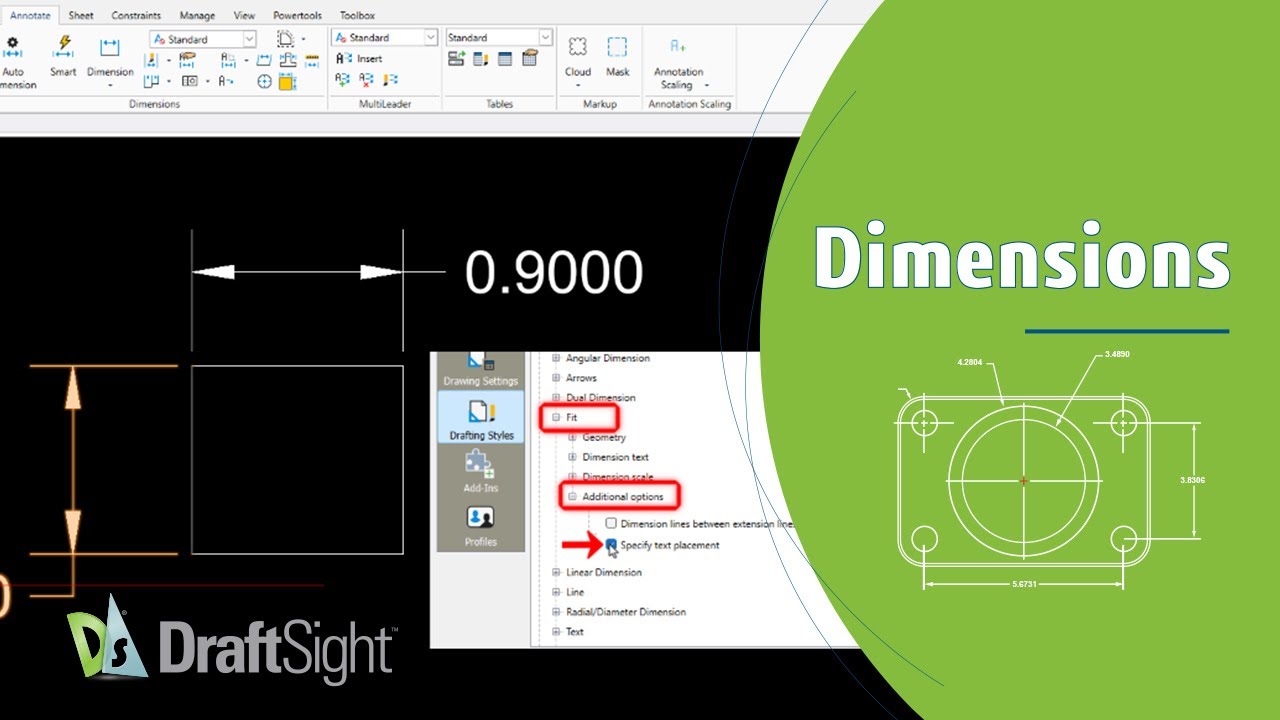Expand the Dual Dimension tree node
Screen dimensions: 1280x720
point(557,398)
